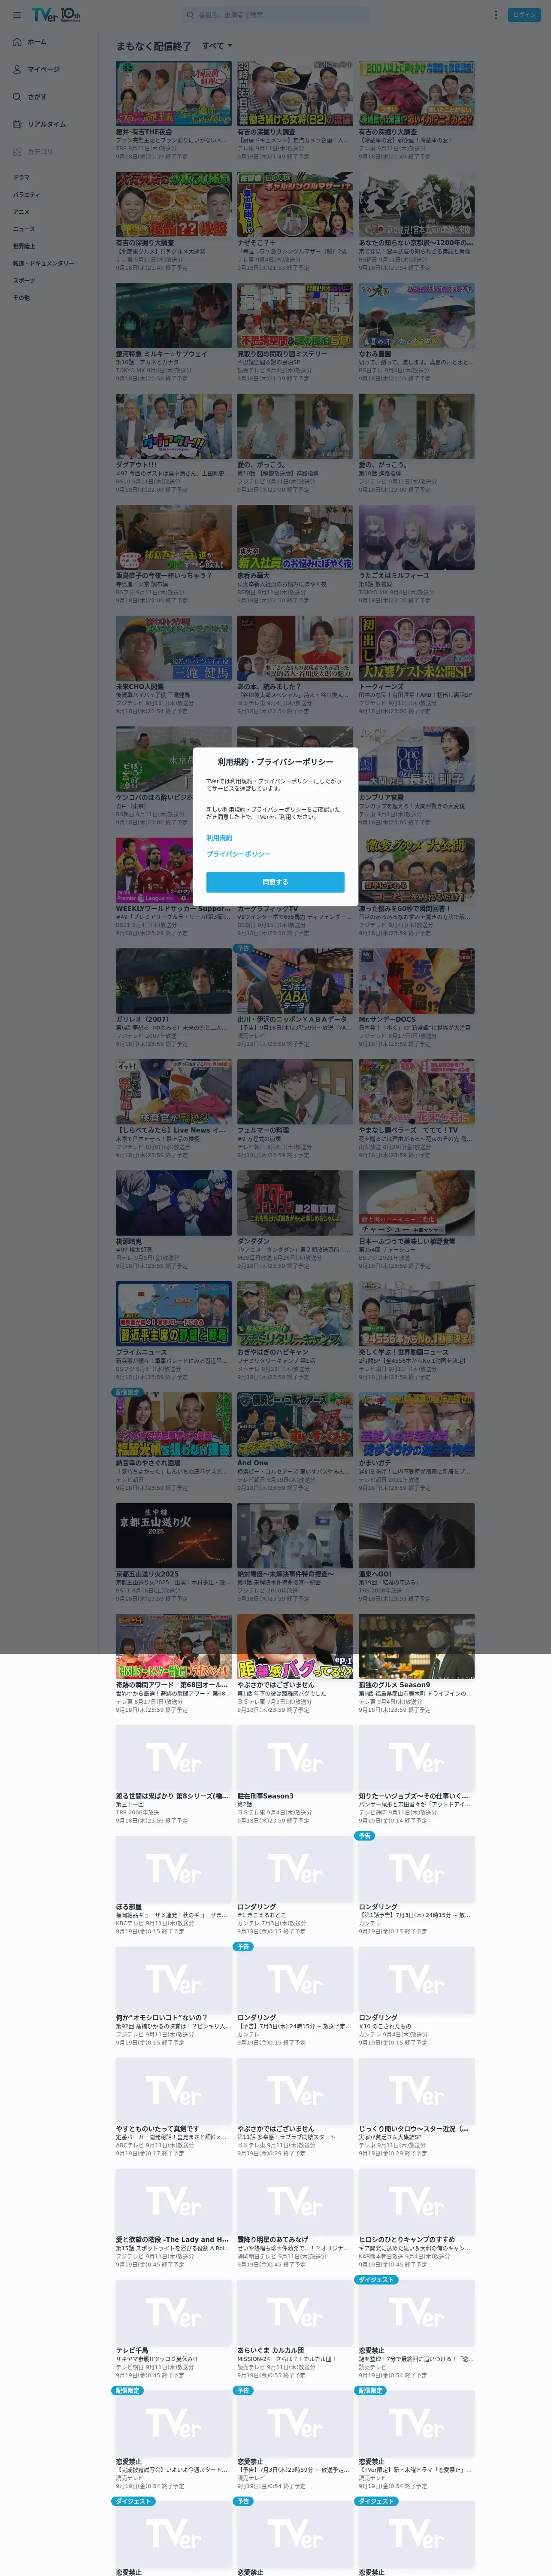
Task: Click title ヒロシのひとりキャンプのすすめ
Action: (406, 2240)
